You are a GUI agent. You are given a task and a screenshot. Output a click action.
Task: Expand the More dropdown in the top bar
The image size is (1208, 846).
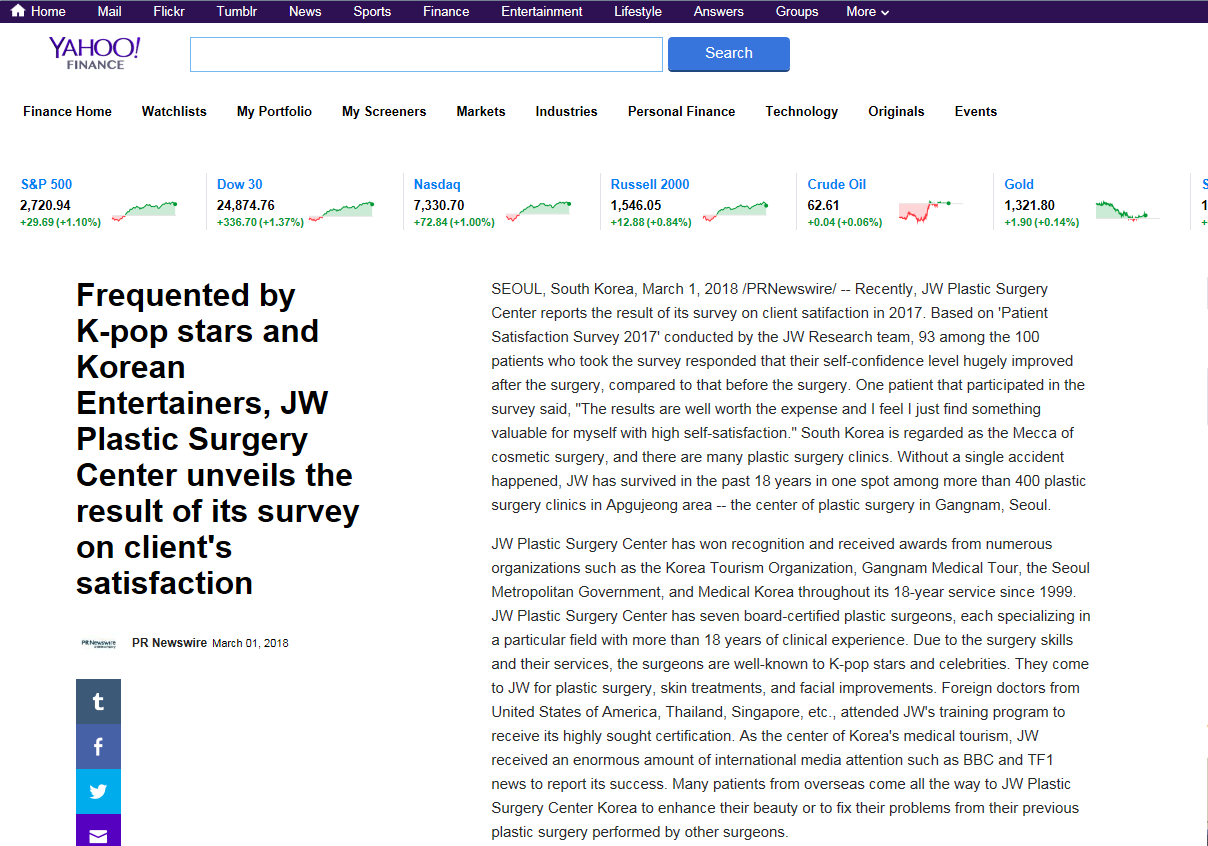[867, 12]
